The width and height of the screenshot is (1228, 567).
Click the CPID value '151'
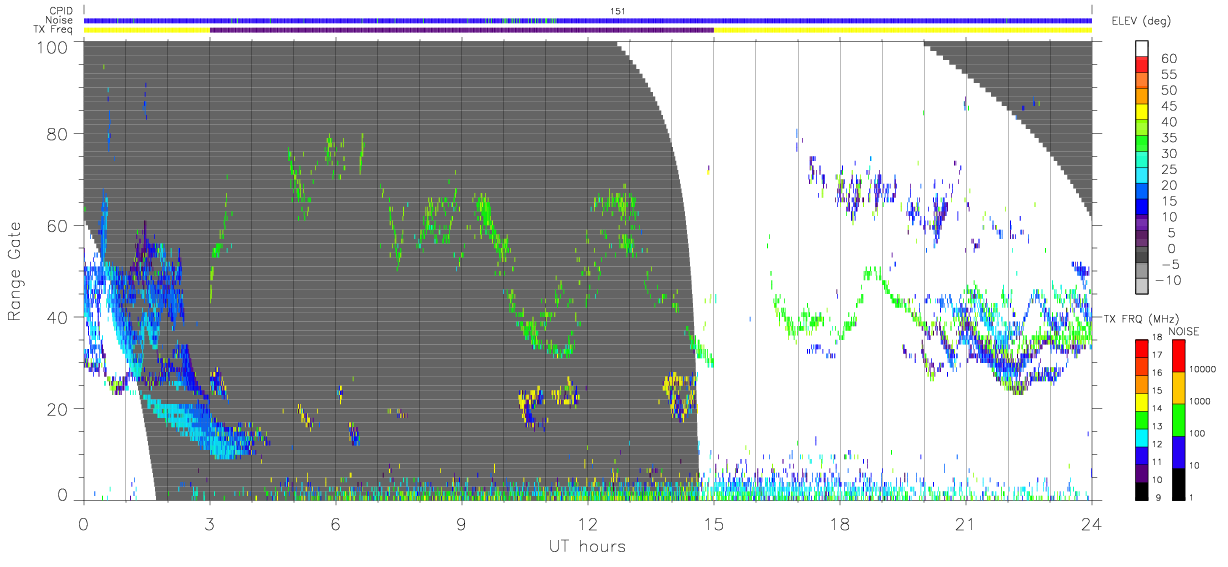(618, 11)
